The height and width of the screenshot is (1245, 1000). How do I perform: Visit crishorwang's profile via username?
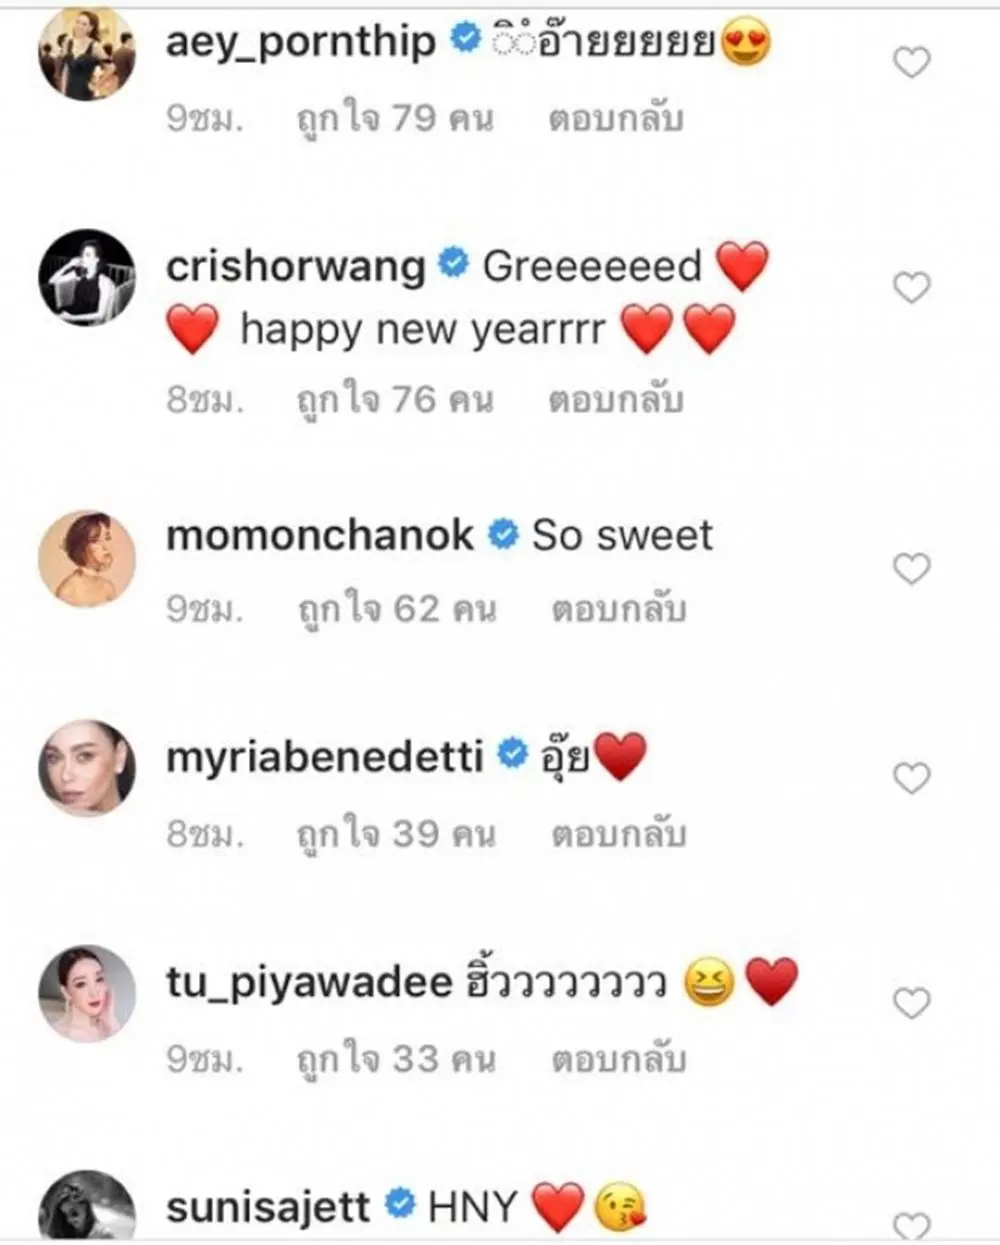[x=295, y=266]
